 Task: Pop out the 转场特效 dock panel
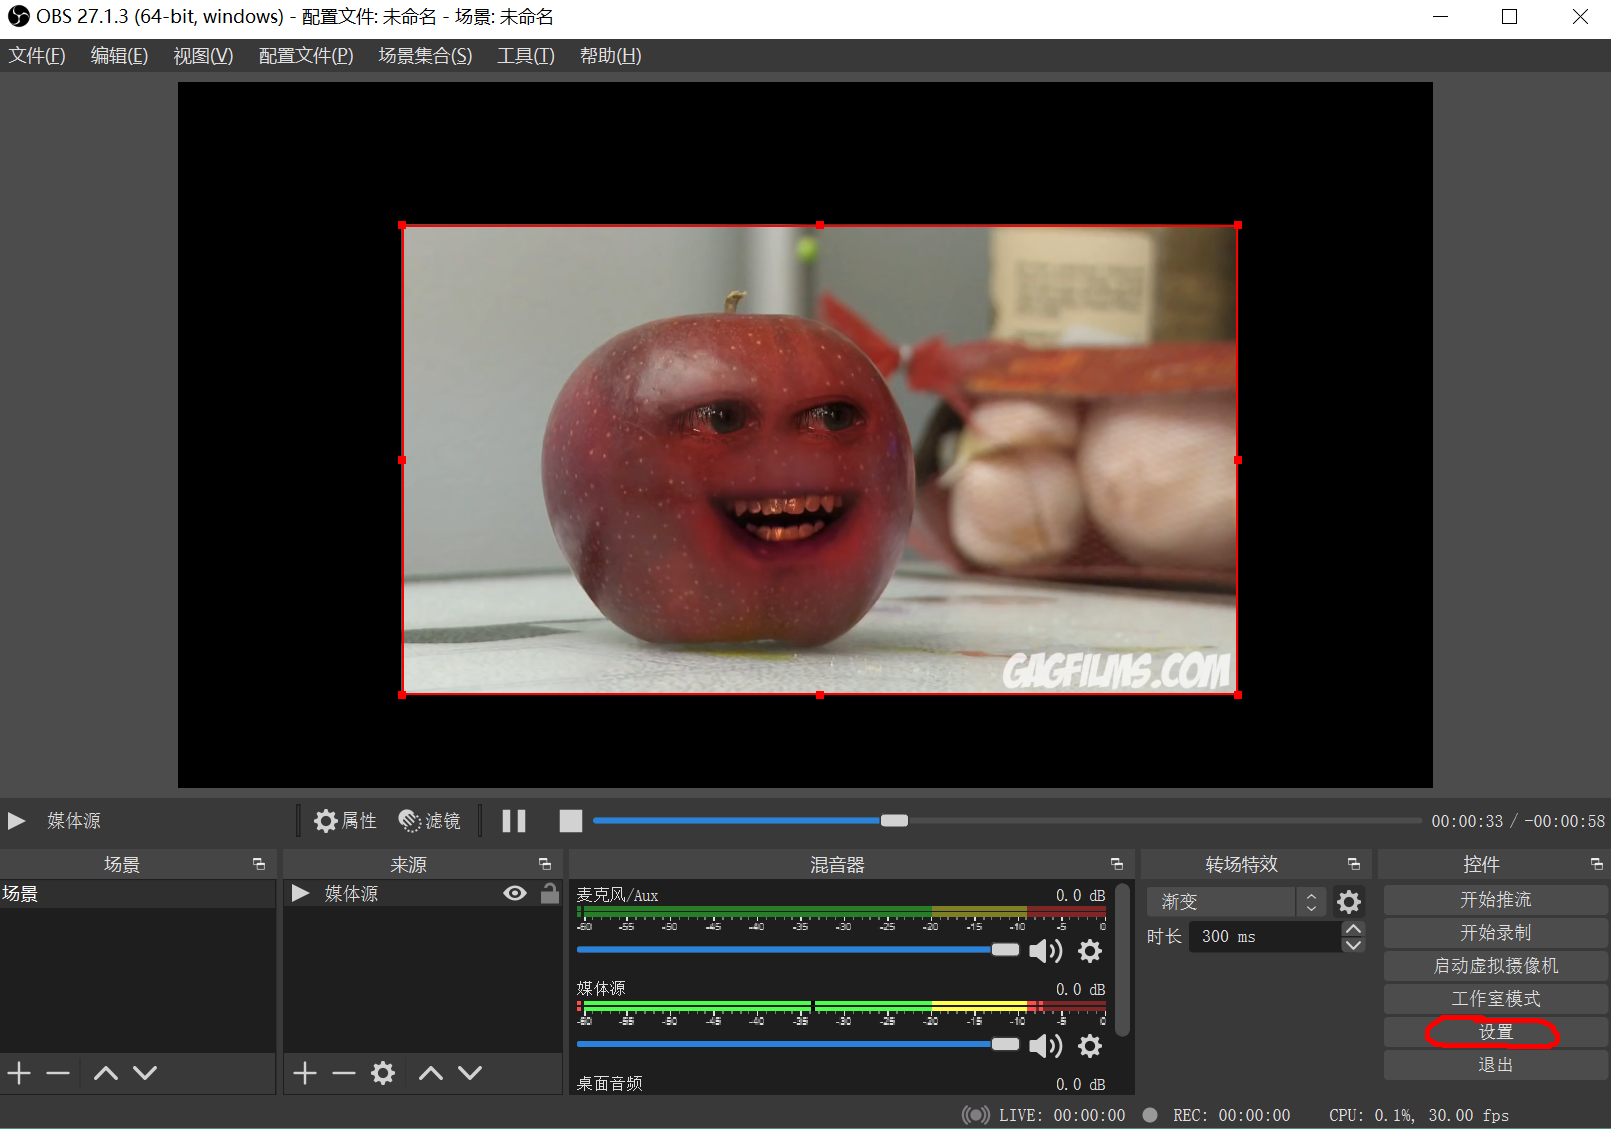pos(1354,864)
